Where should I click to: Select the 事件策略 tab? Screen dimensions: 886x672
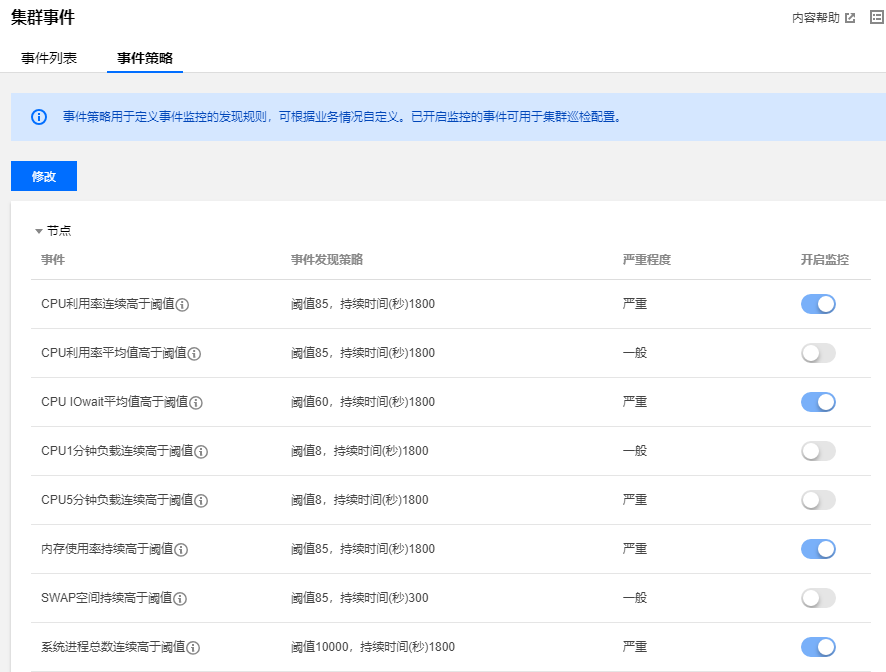point(145,58)
